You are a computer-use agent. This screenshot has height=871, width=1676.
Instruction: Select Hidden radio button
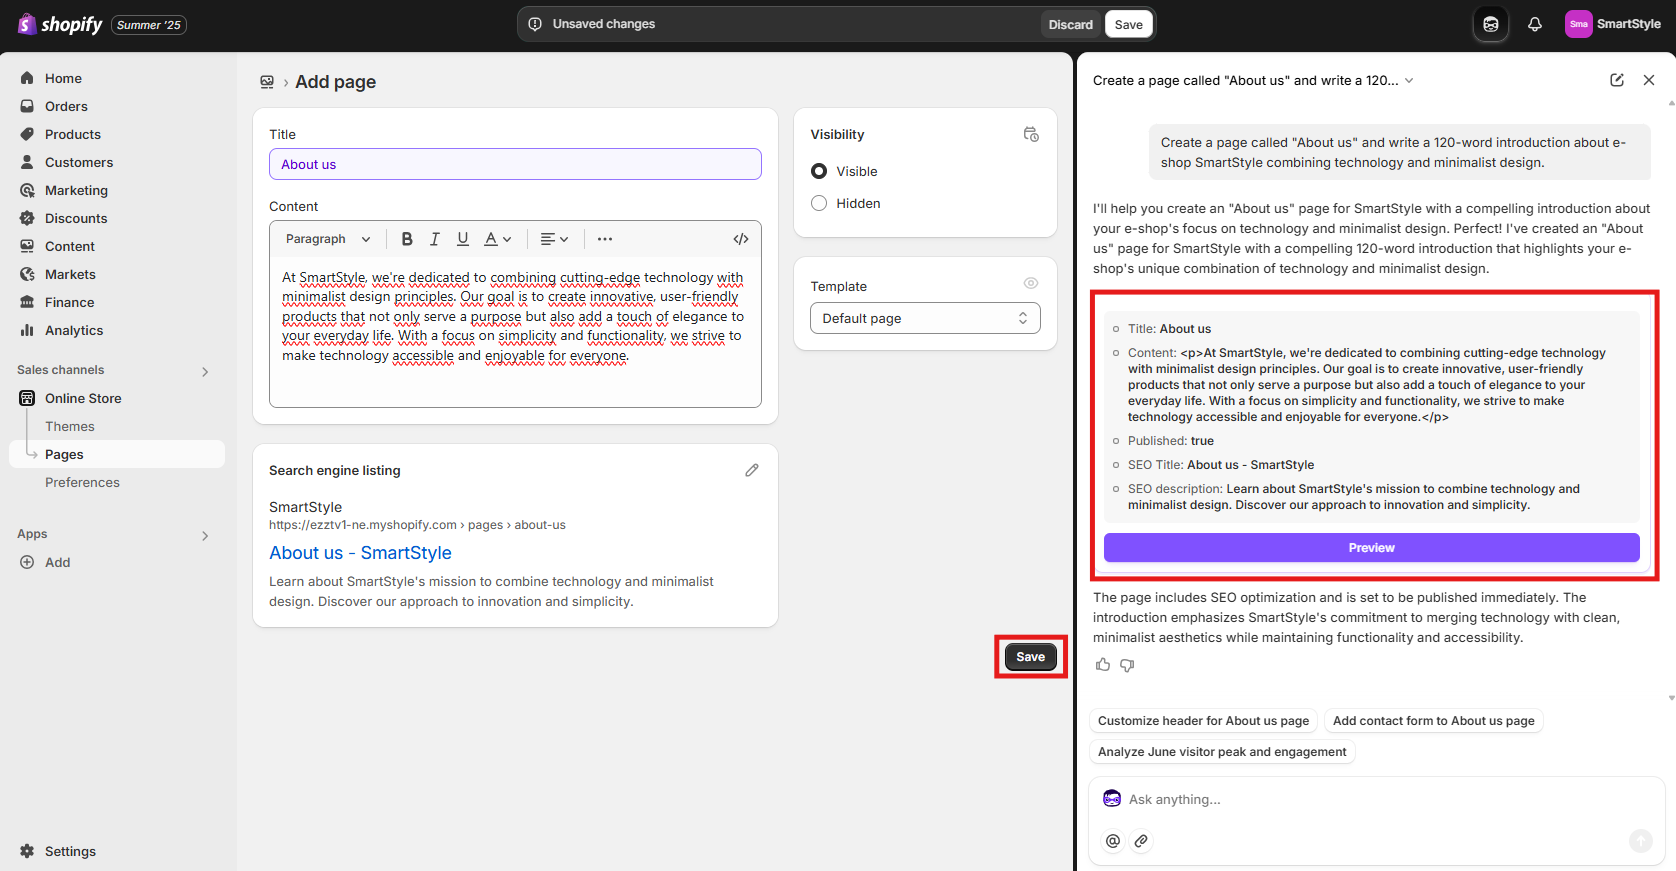click(819, 203)
